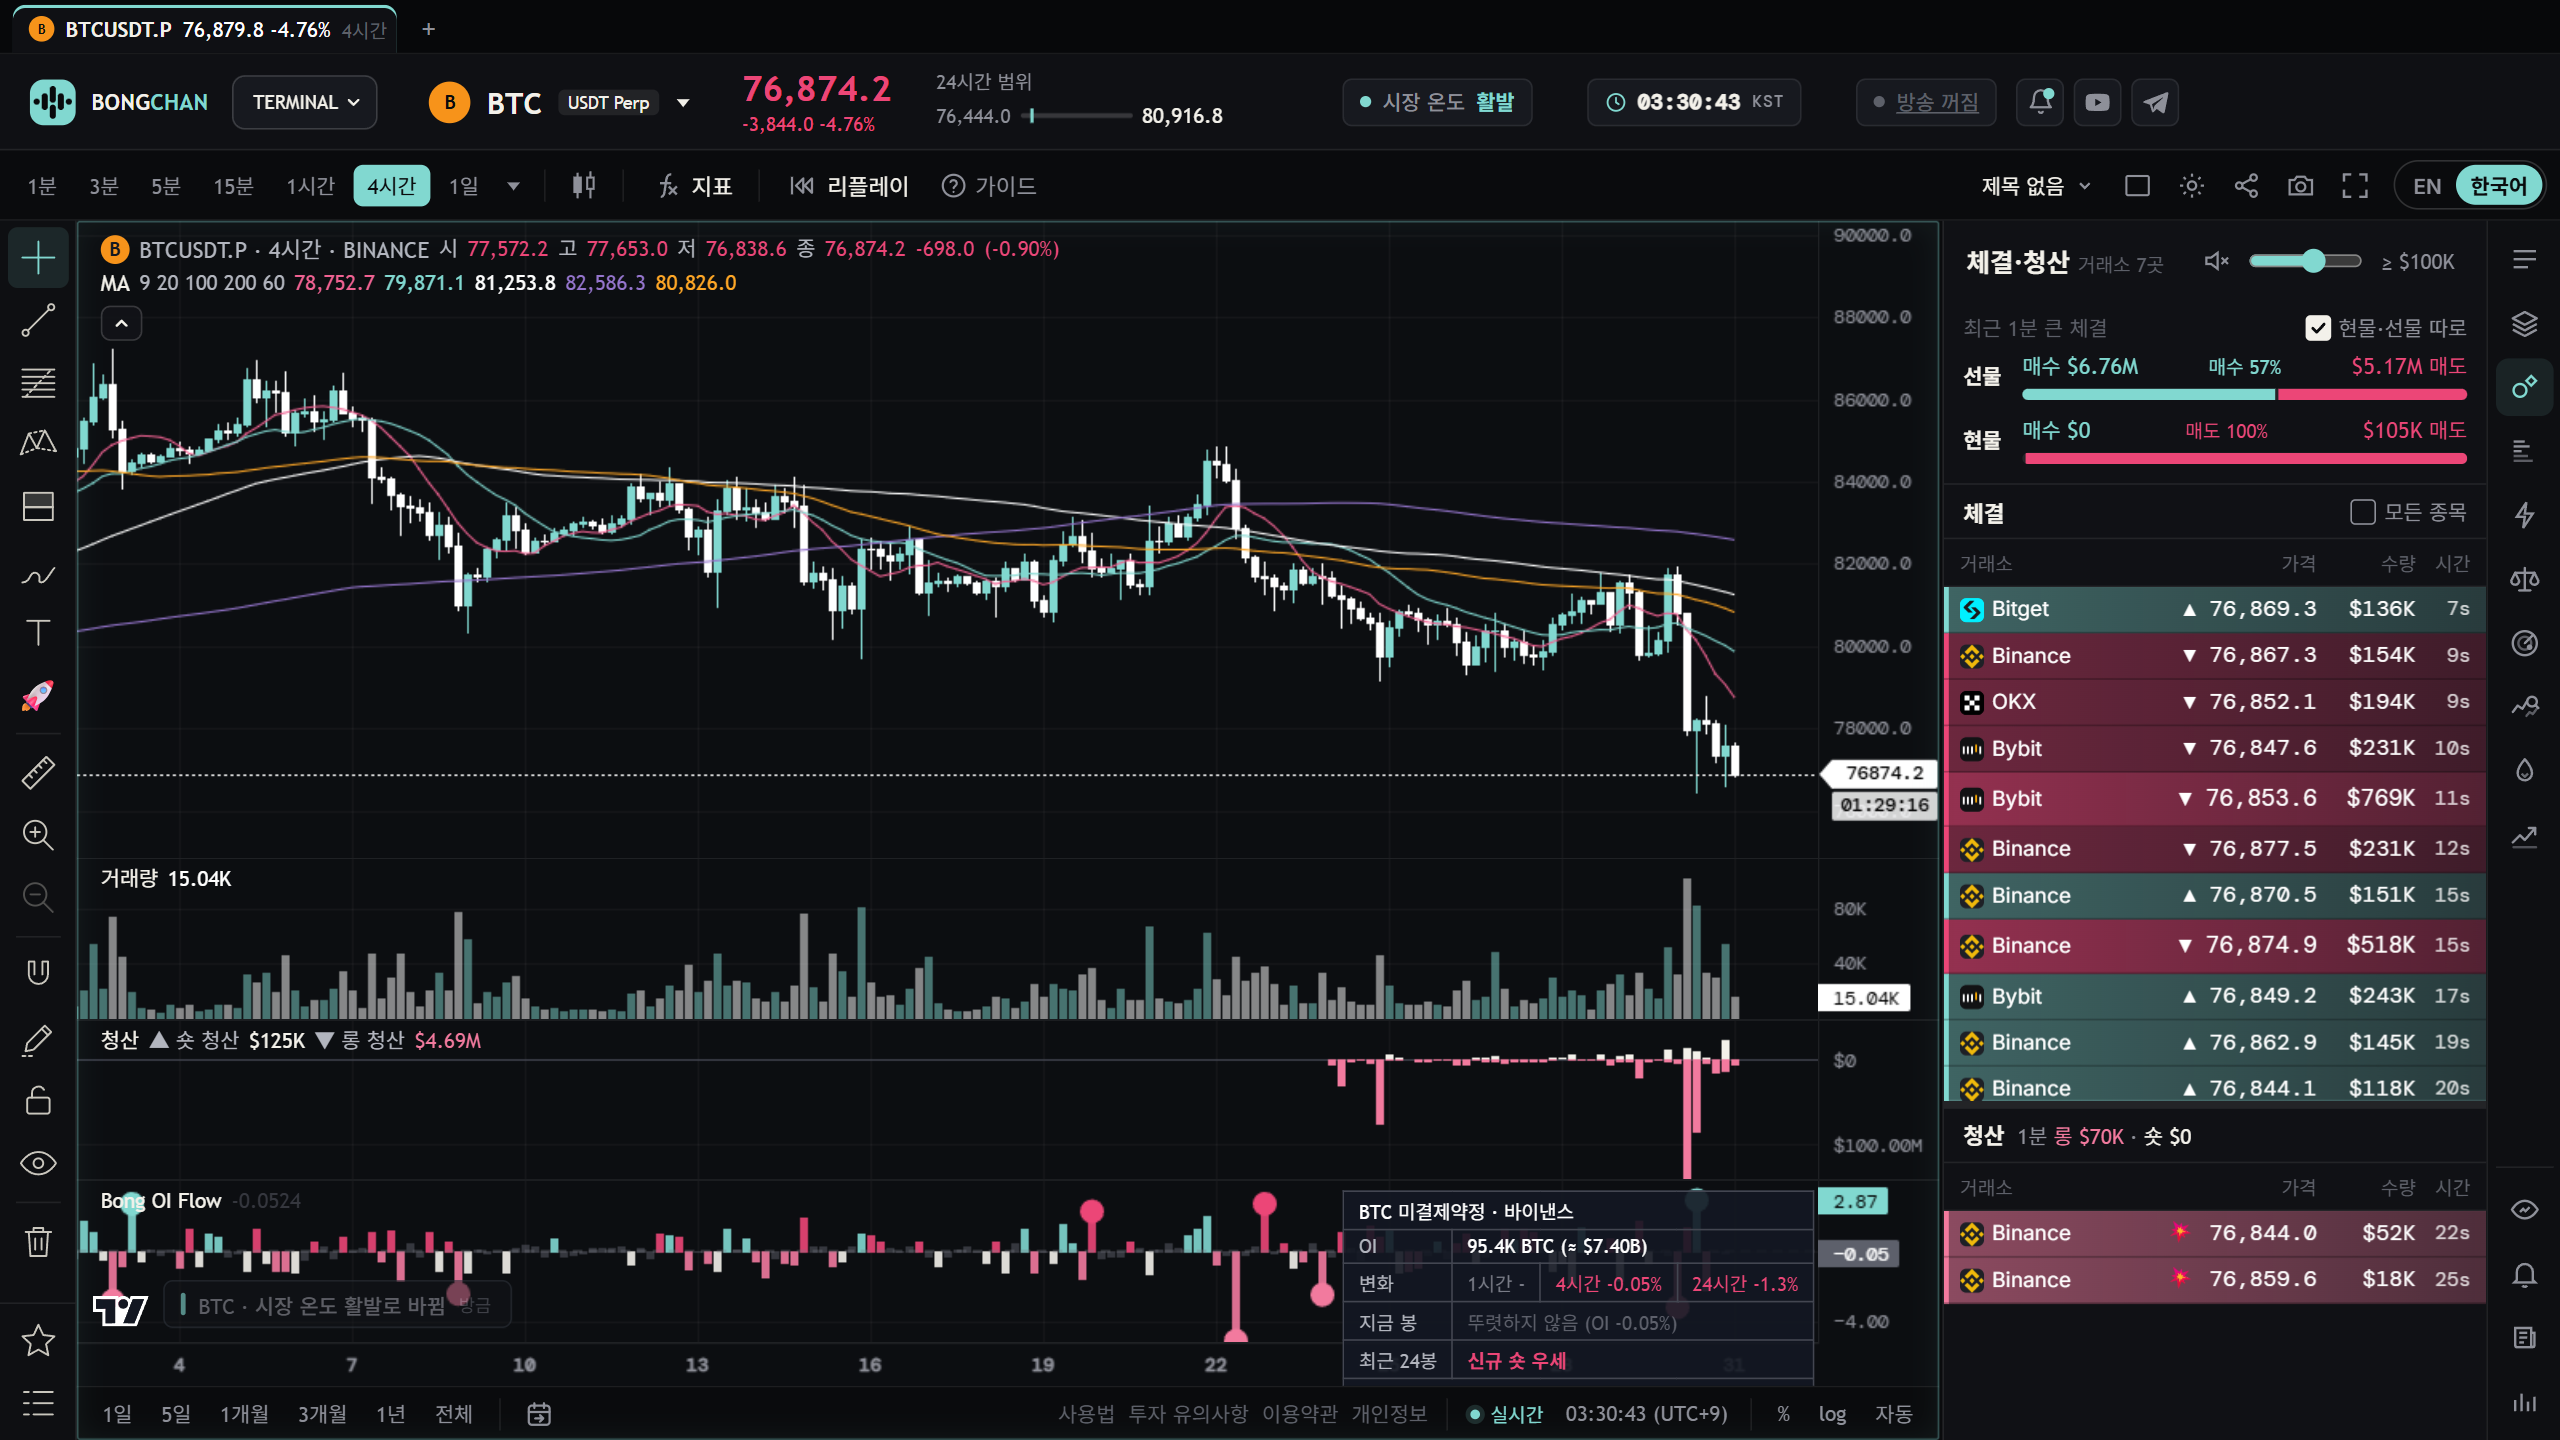This screenshot has height=1440, width=2560.
Task: Toggle log scale on chart
Action: 1832,1414
